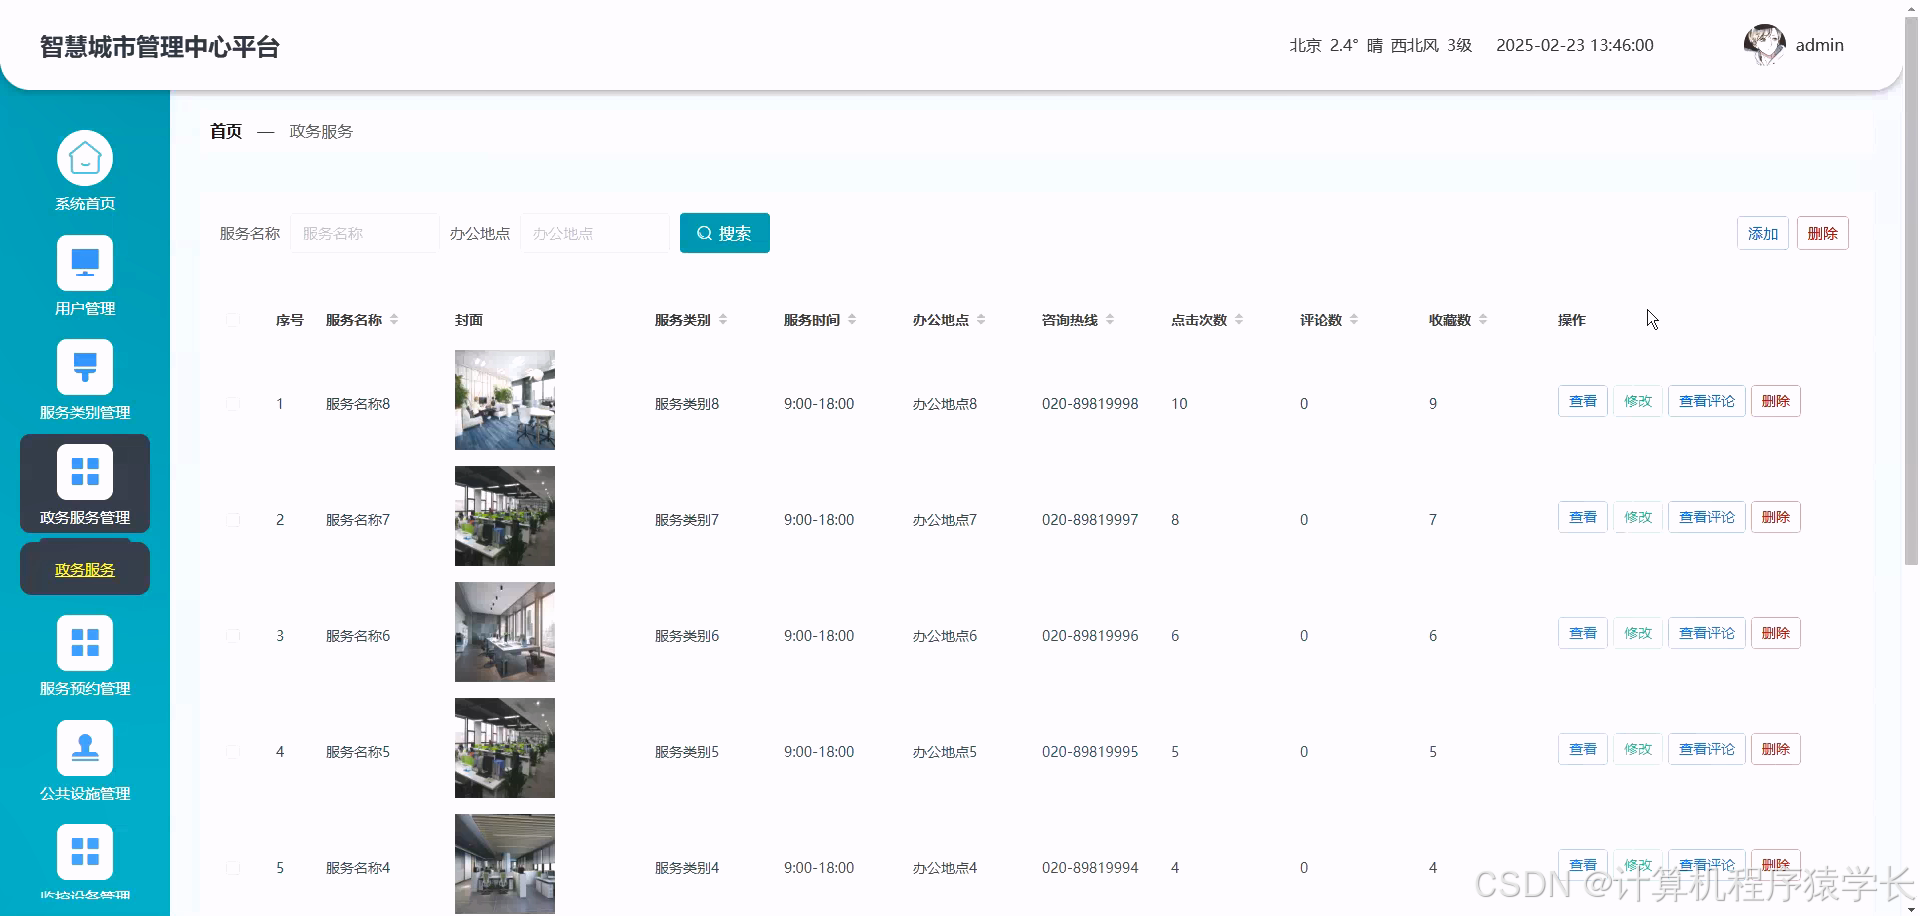Click 查看 for the 服务名称8 row
The height and width of the screenshot is (916, 1920).
tap(1583, 401)
